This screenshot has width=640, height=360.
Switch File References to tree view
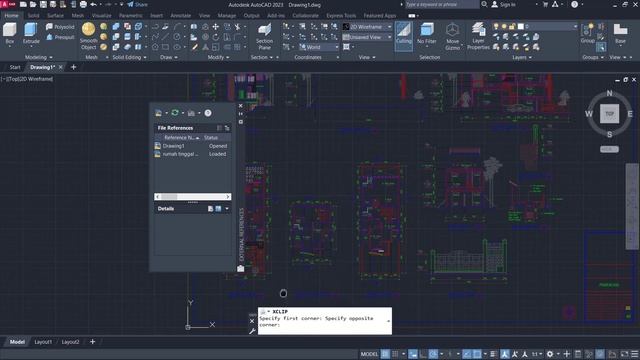click(227, 128)
